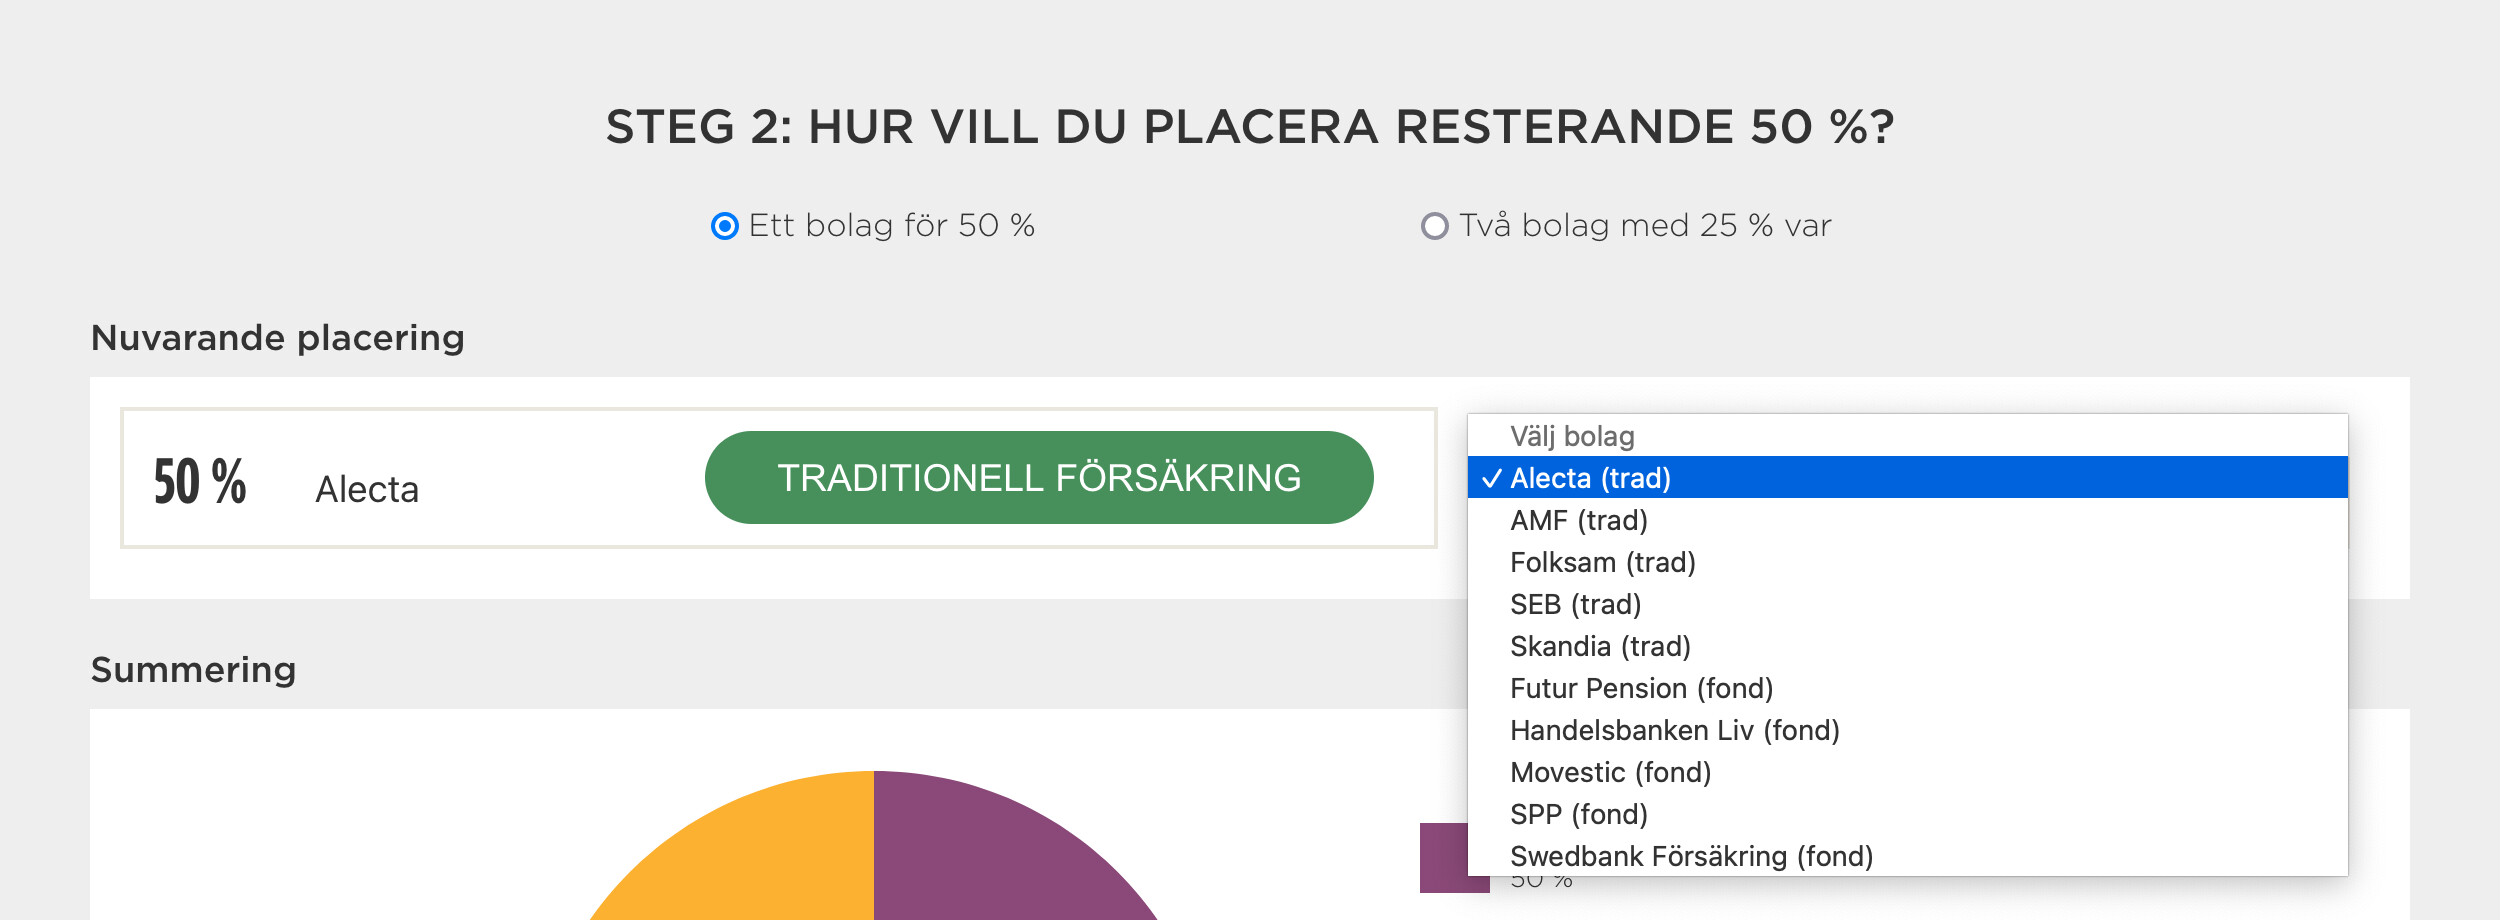This screenshot has height=920, width=2518.
Task: Select 'Två bolag med 25 % var' option
Action: coord(1435,226)
